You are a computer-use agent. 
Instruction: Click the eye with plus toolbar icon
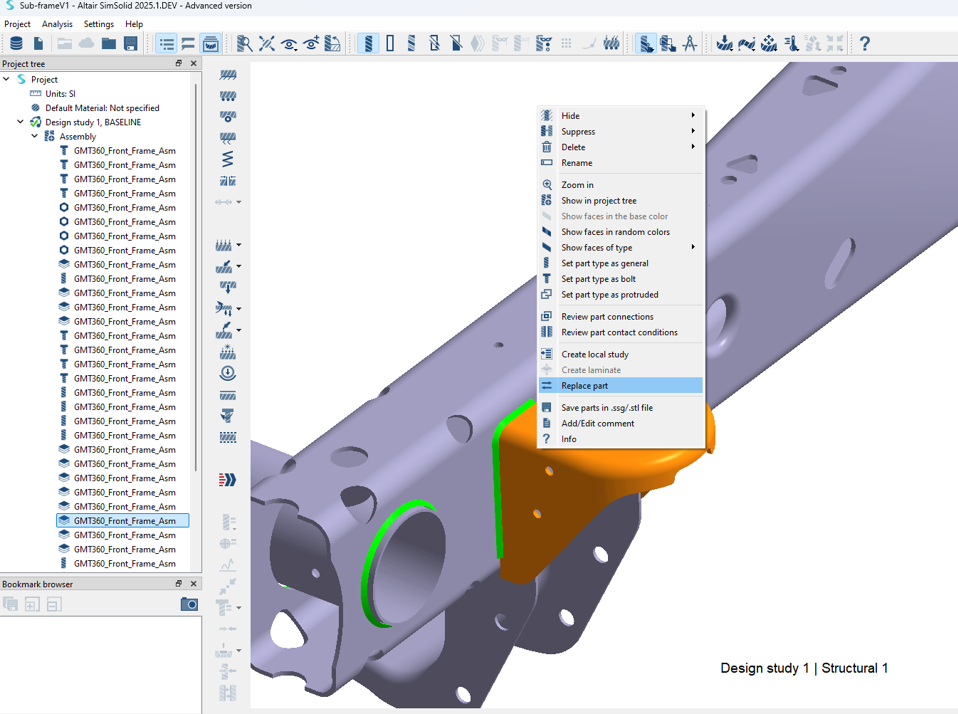(x=311, y=44)
